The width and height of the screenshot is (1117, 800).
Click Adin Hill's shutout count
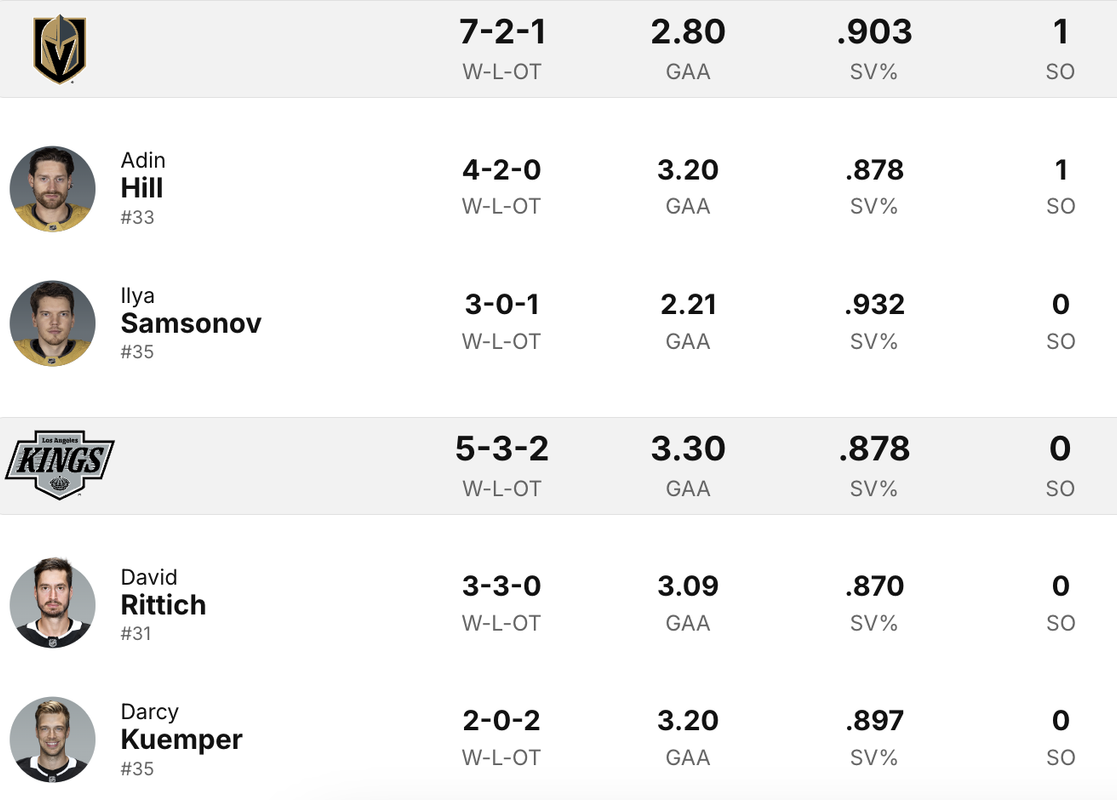[x=1061, y=170]
